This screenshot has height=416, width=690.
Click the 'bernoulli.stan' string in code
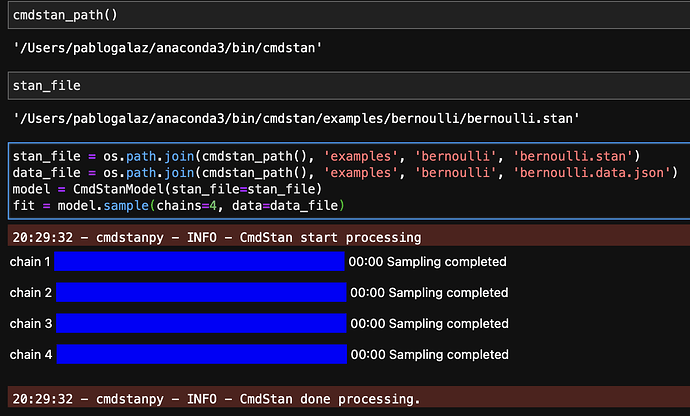pos(573,156)
